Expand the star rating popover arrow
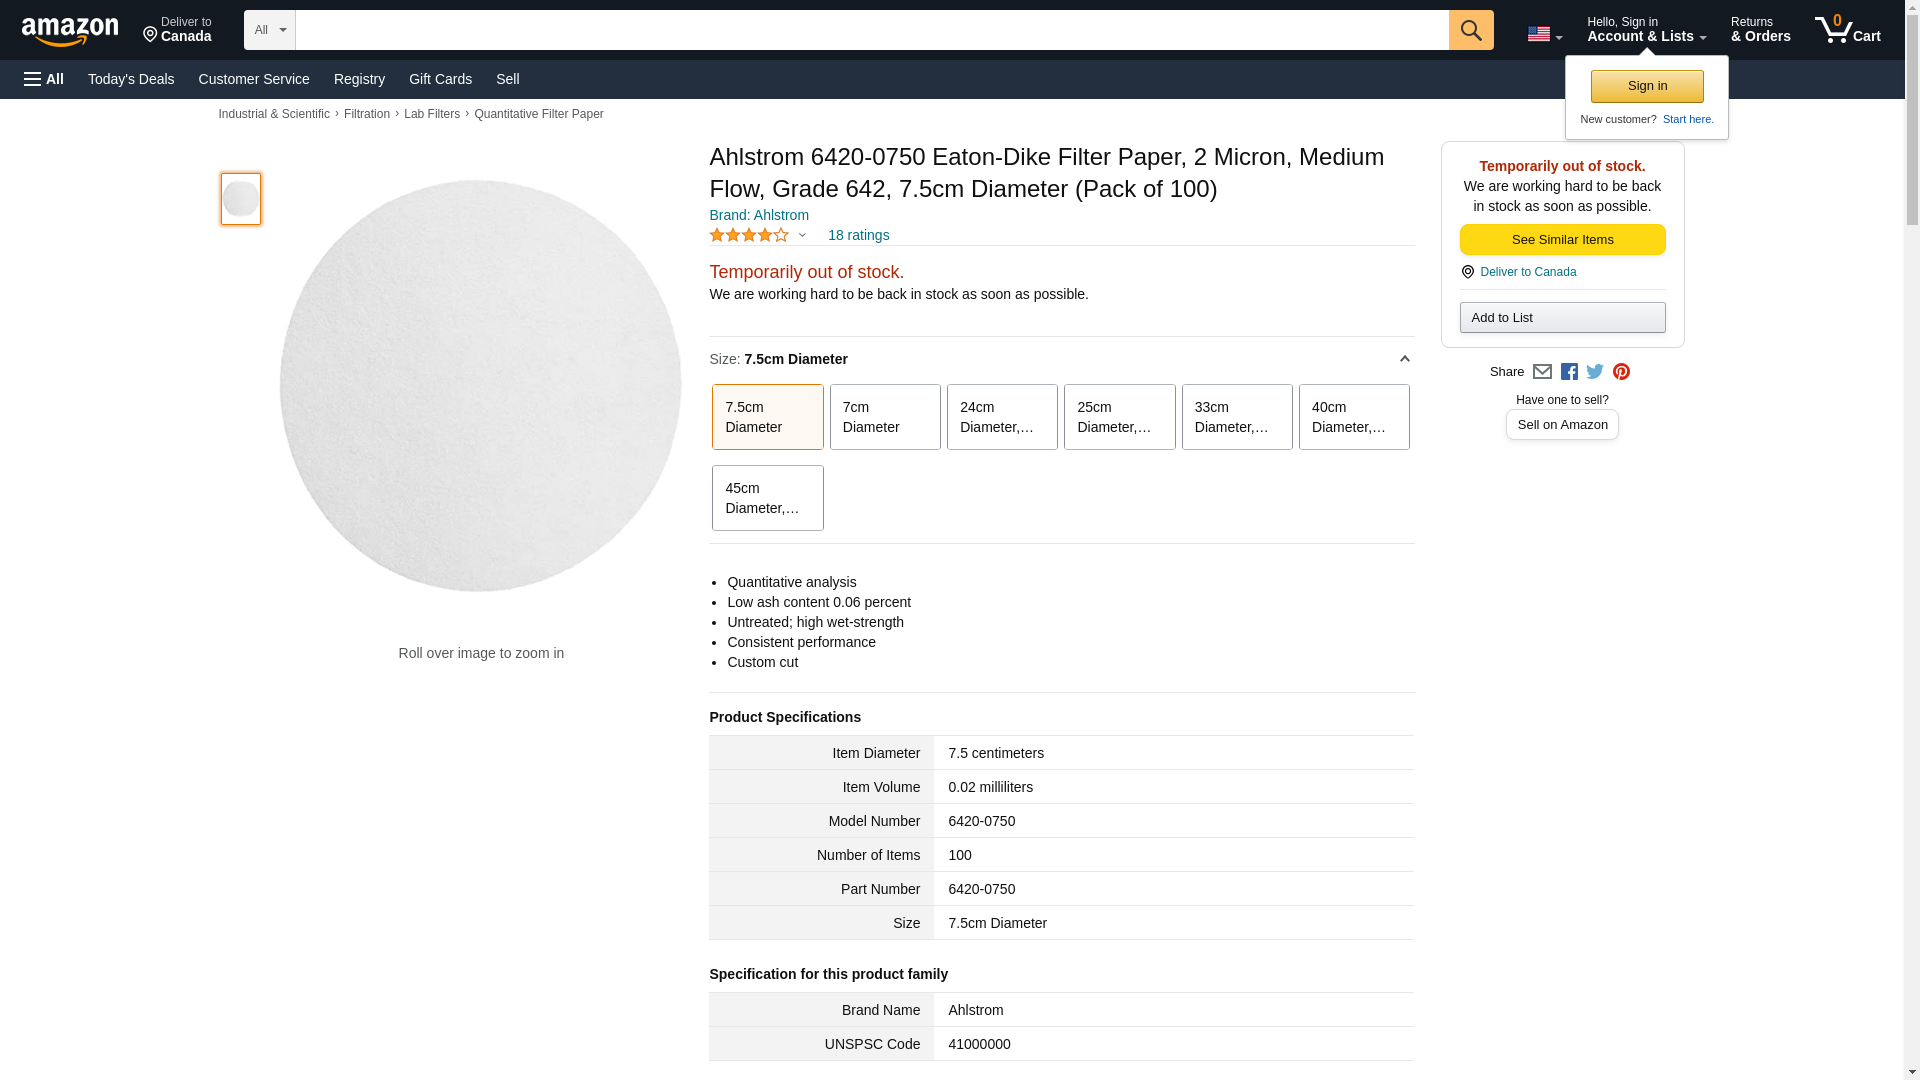Viewport: 1920px width, 1080px height. point(802,235)
